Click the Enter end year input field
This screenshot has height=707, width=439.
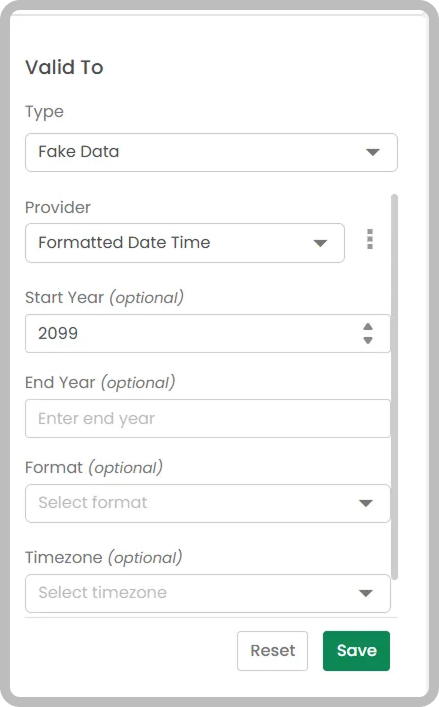(208, 418)
